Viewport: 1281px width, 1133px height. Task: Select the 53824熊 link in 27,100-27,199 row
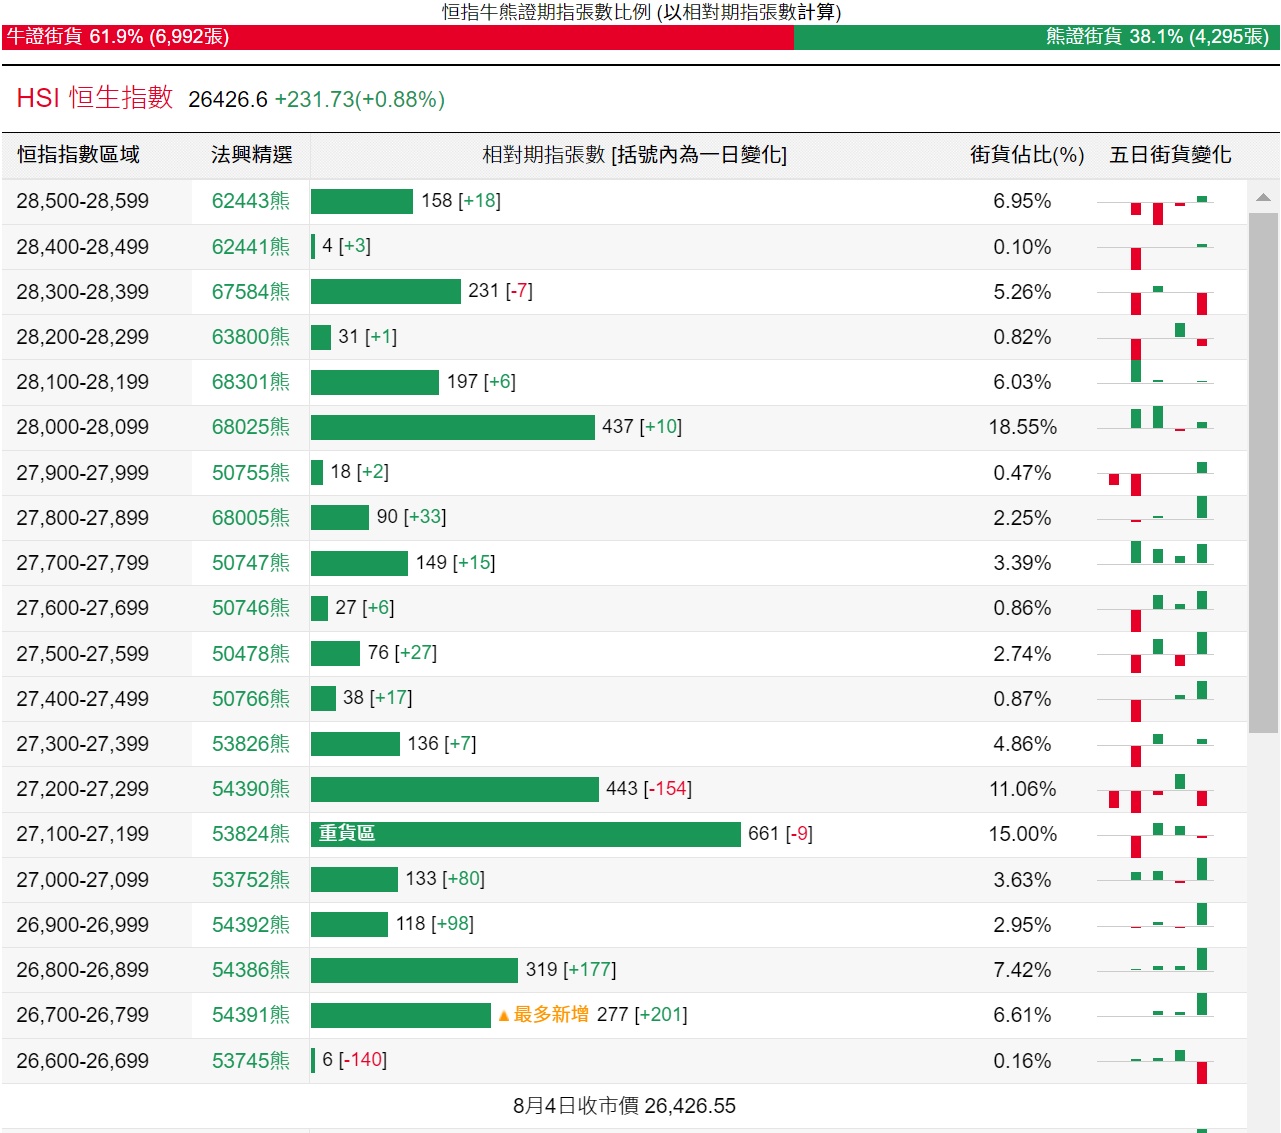point(250,834)
